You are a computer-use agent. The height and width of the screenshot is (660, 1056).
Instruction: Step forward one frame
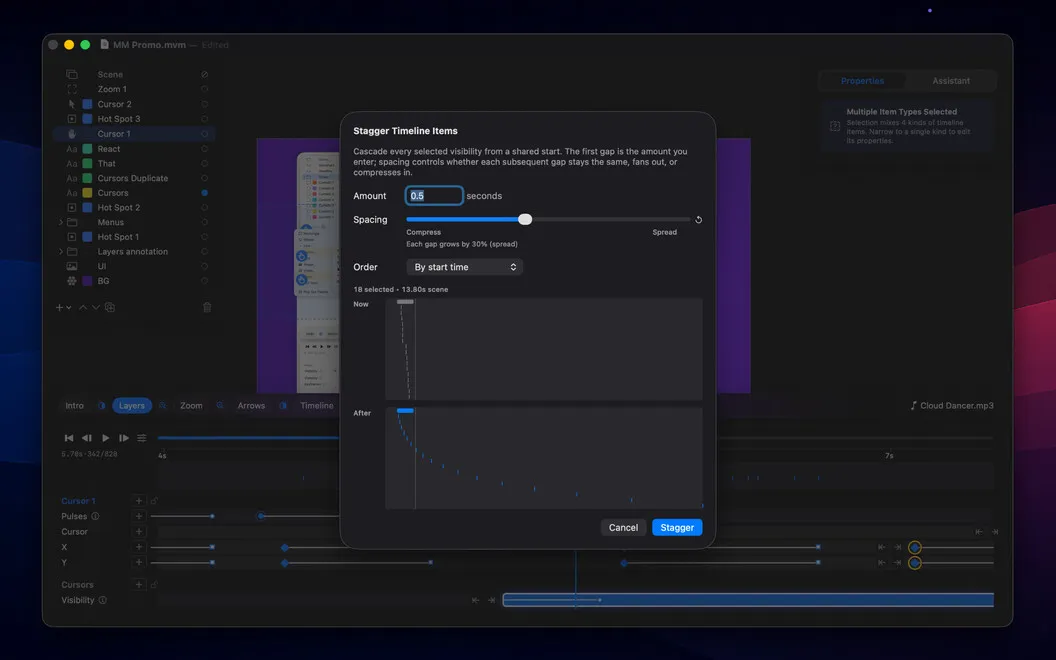(124, 438)
